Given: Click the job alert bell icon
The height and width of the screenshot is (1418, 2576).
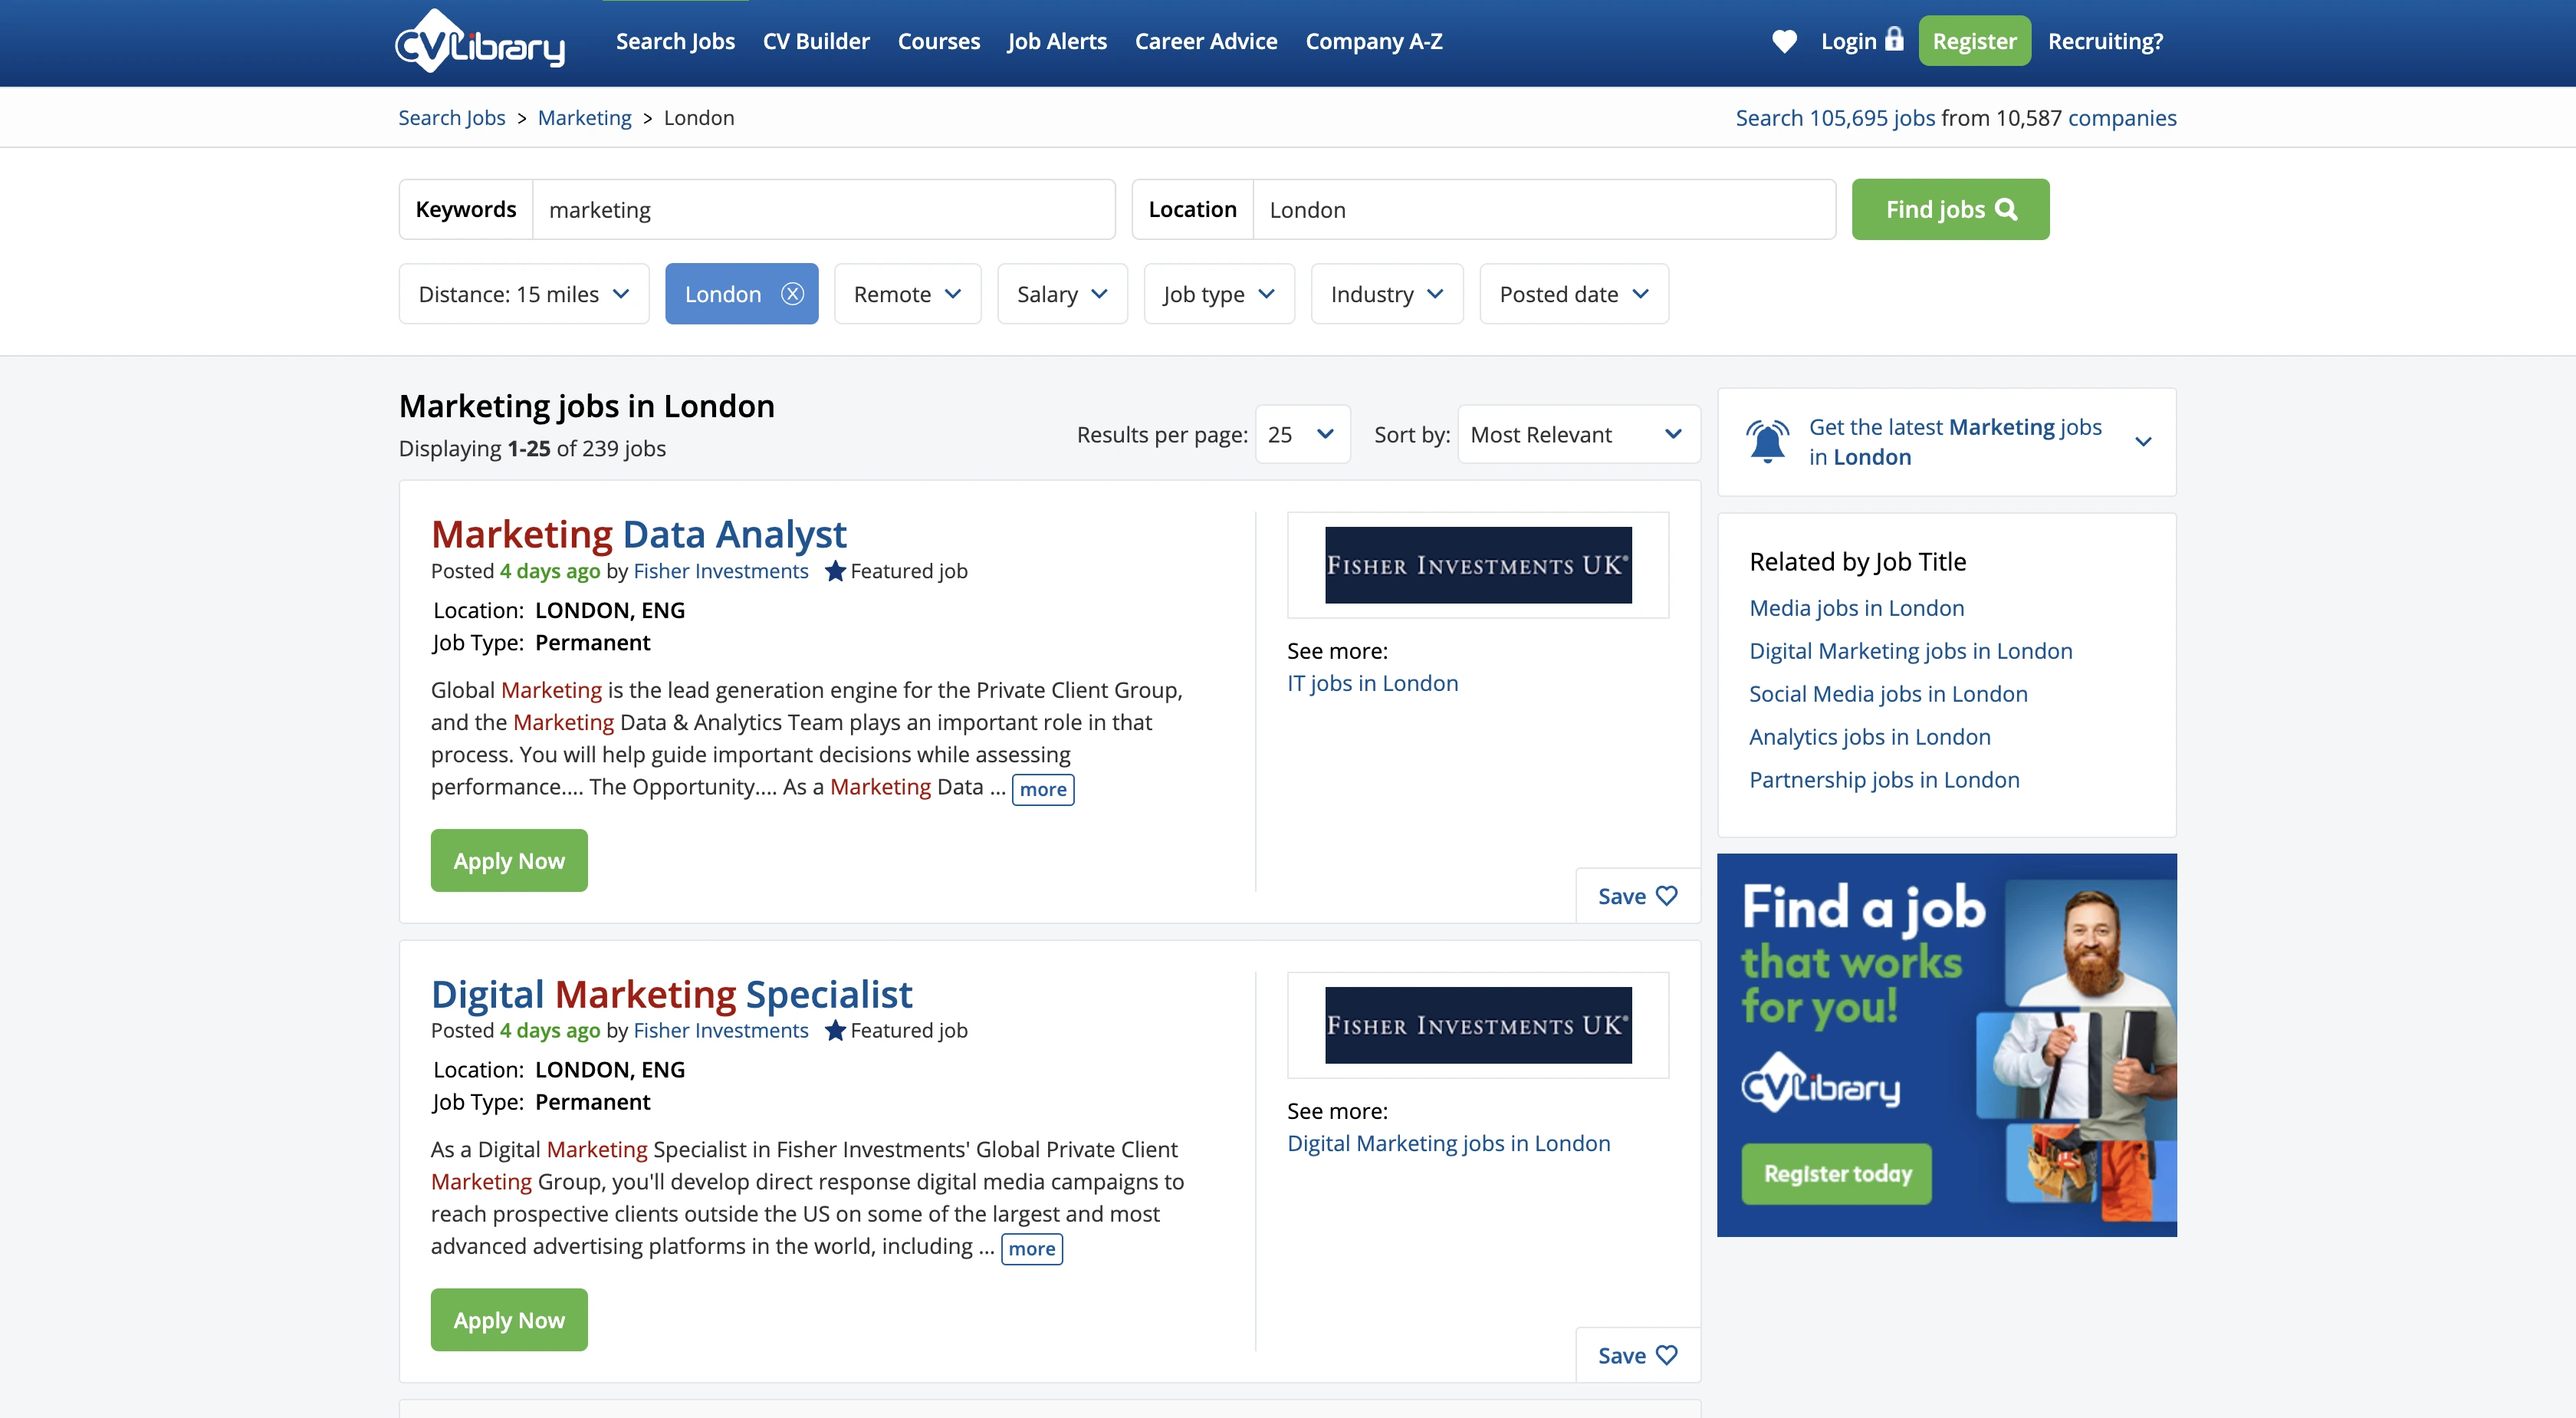Looking at the screenshot, I should tap(1767, 442).
